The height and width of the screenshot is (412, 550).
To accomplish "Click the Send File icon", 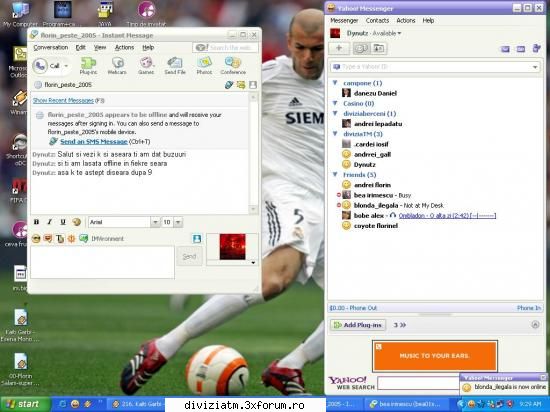I will point(175,66).
